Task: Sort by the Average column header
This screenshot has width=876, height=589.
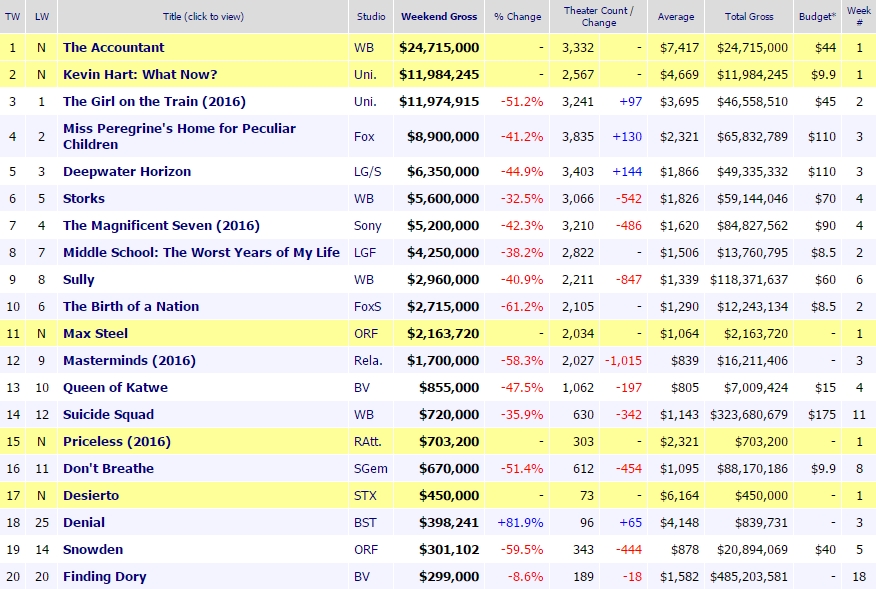Action: (676, 16)
